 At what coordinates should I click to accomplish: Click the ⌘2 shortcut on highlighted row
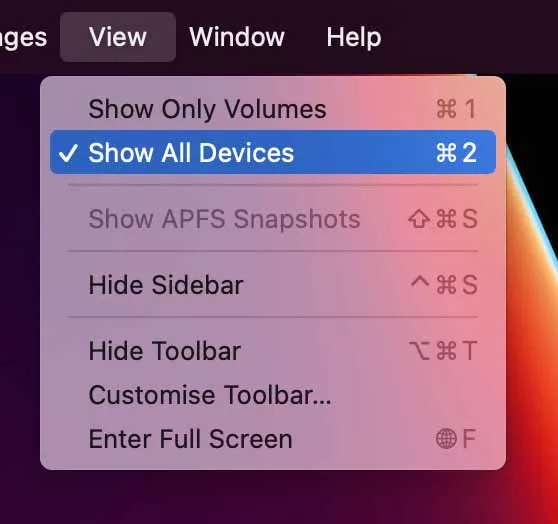pos(456,152)
